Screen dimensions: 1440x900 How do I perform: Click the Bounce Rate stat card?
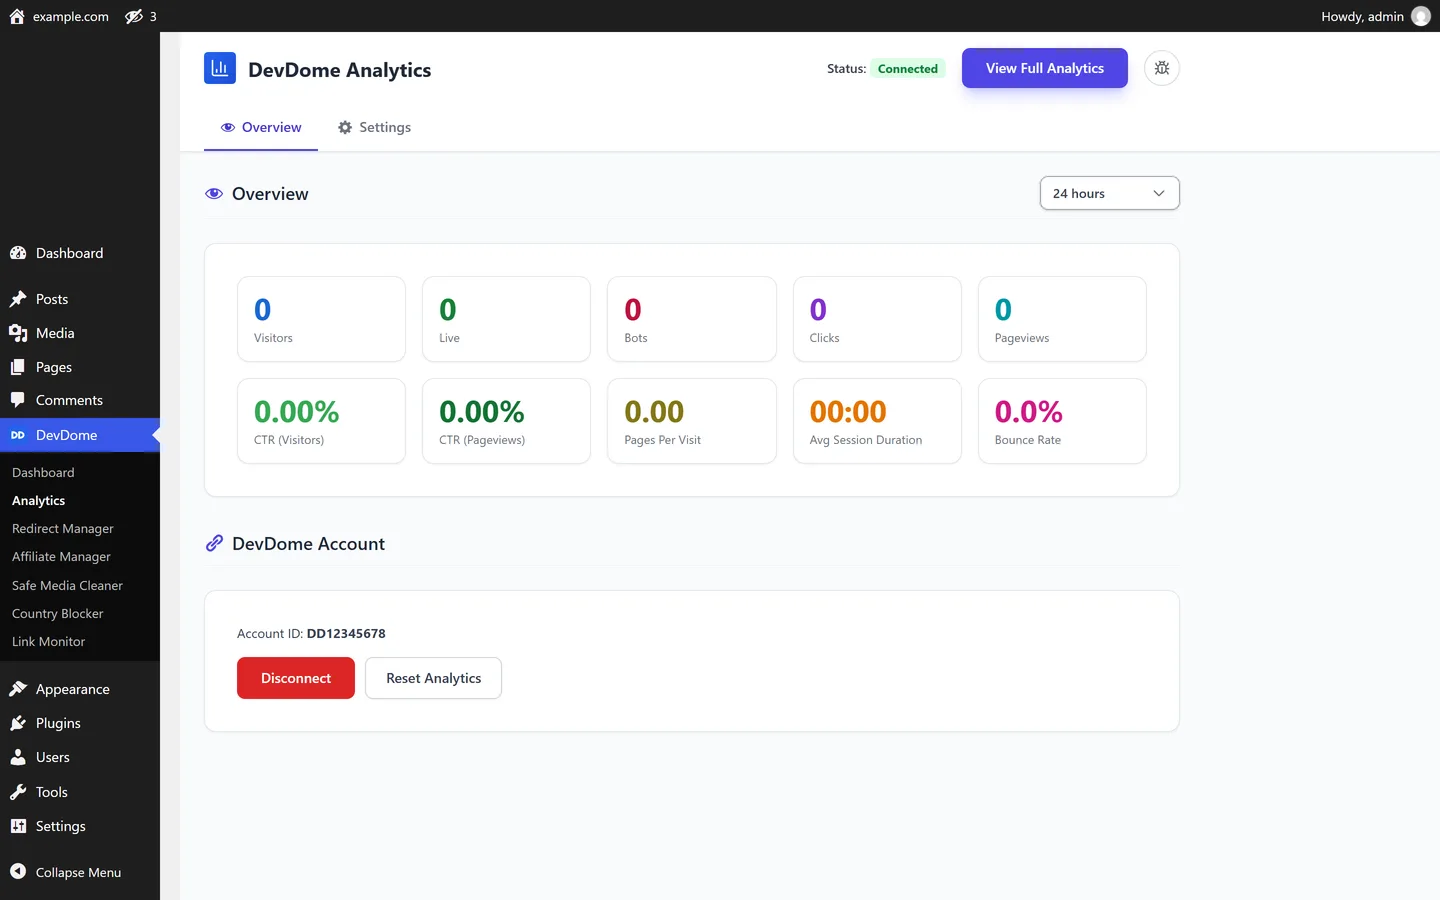click(1062, 421)
